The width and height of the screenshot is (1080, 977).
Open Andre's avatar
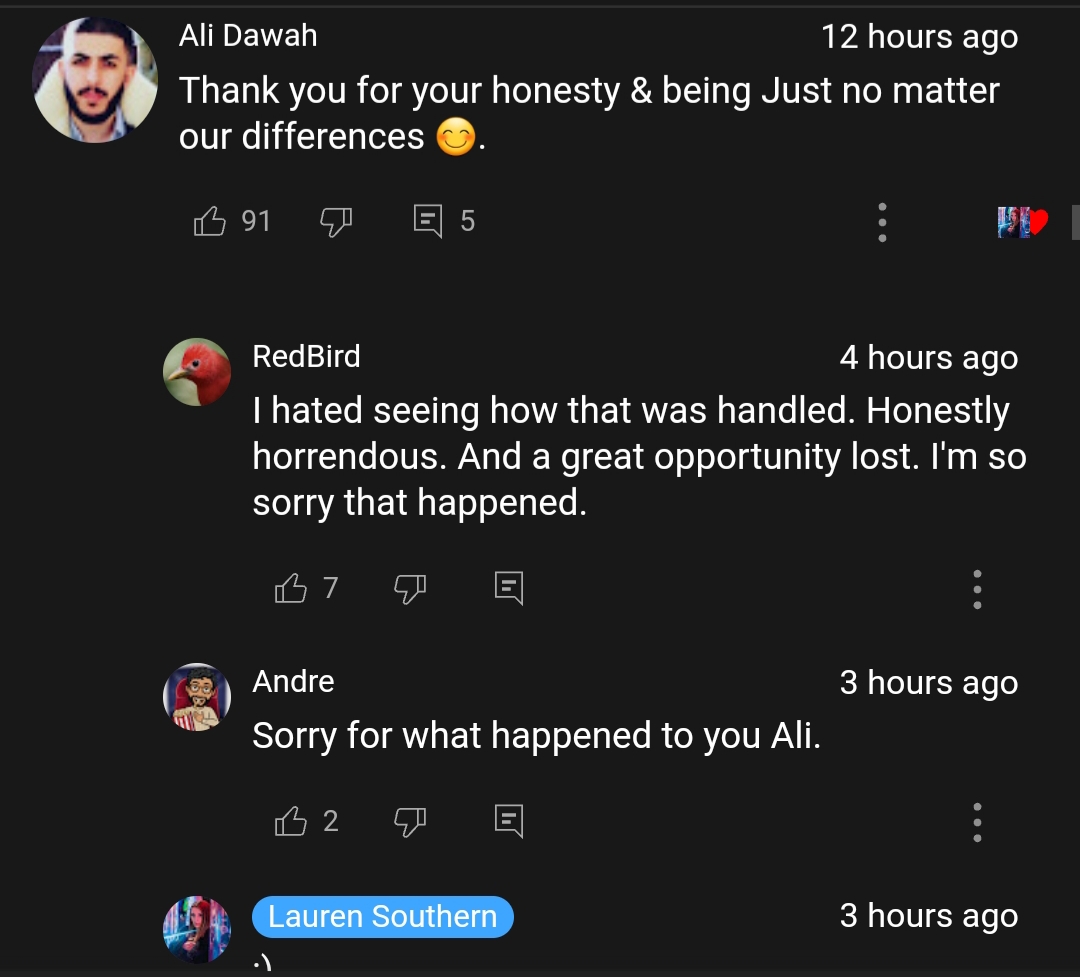coord(197,697)
